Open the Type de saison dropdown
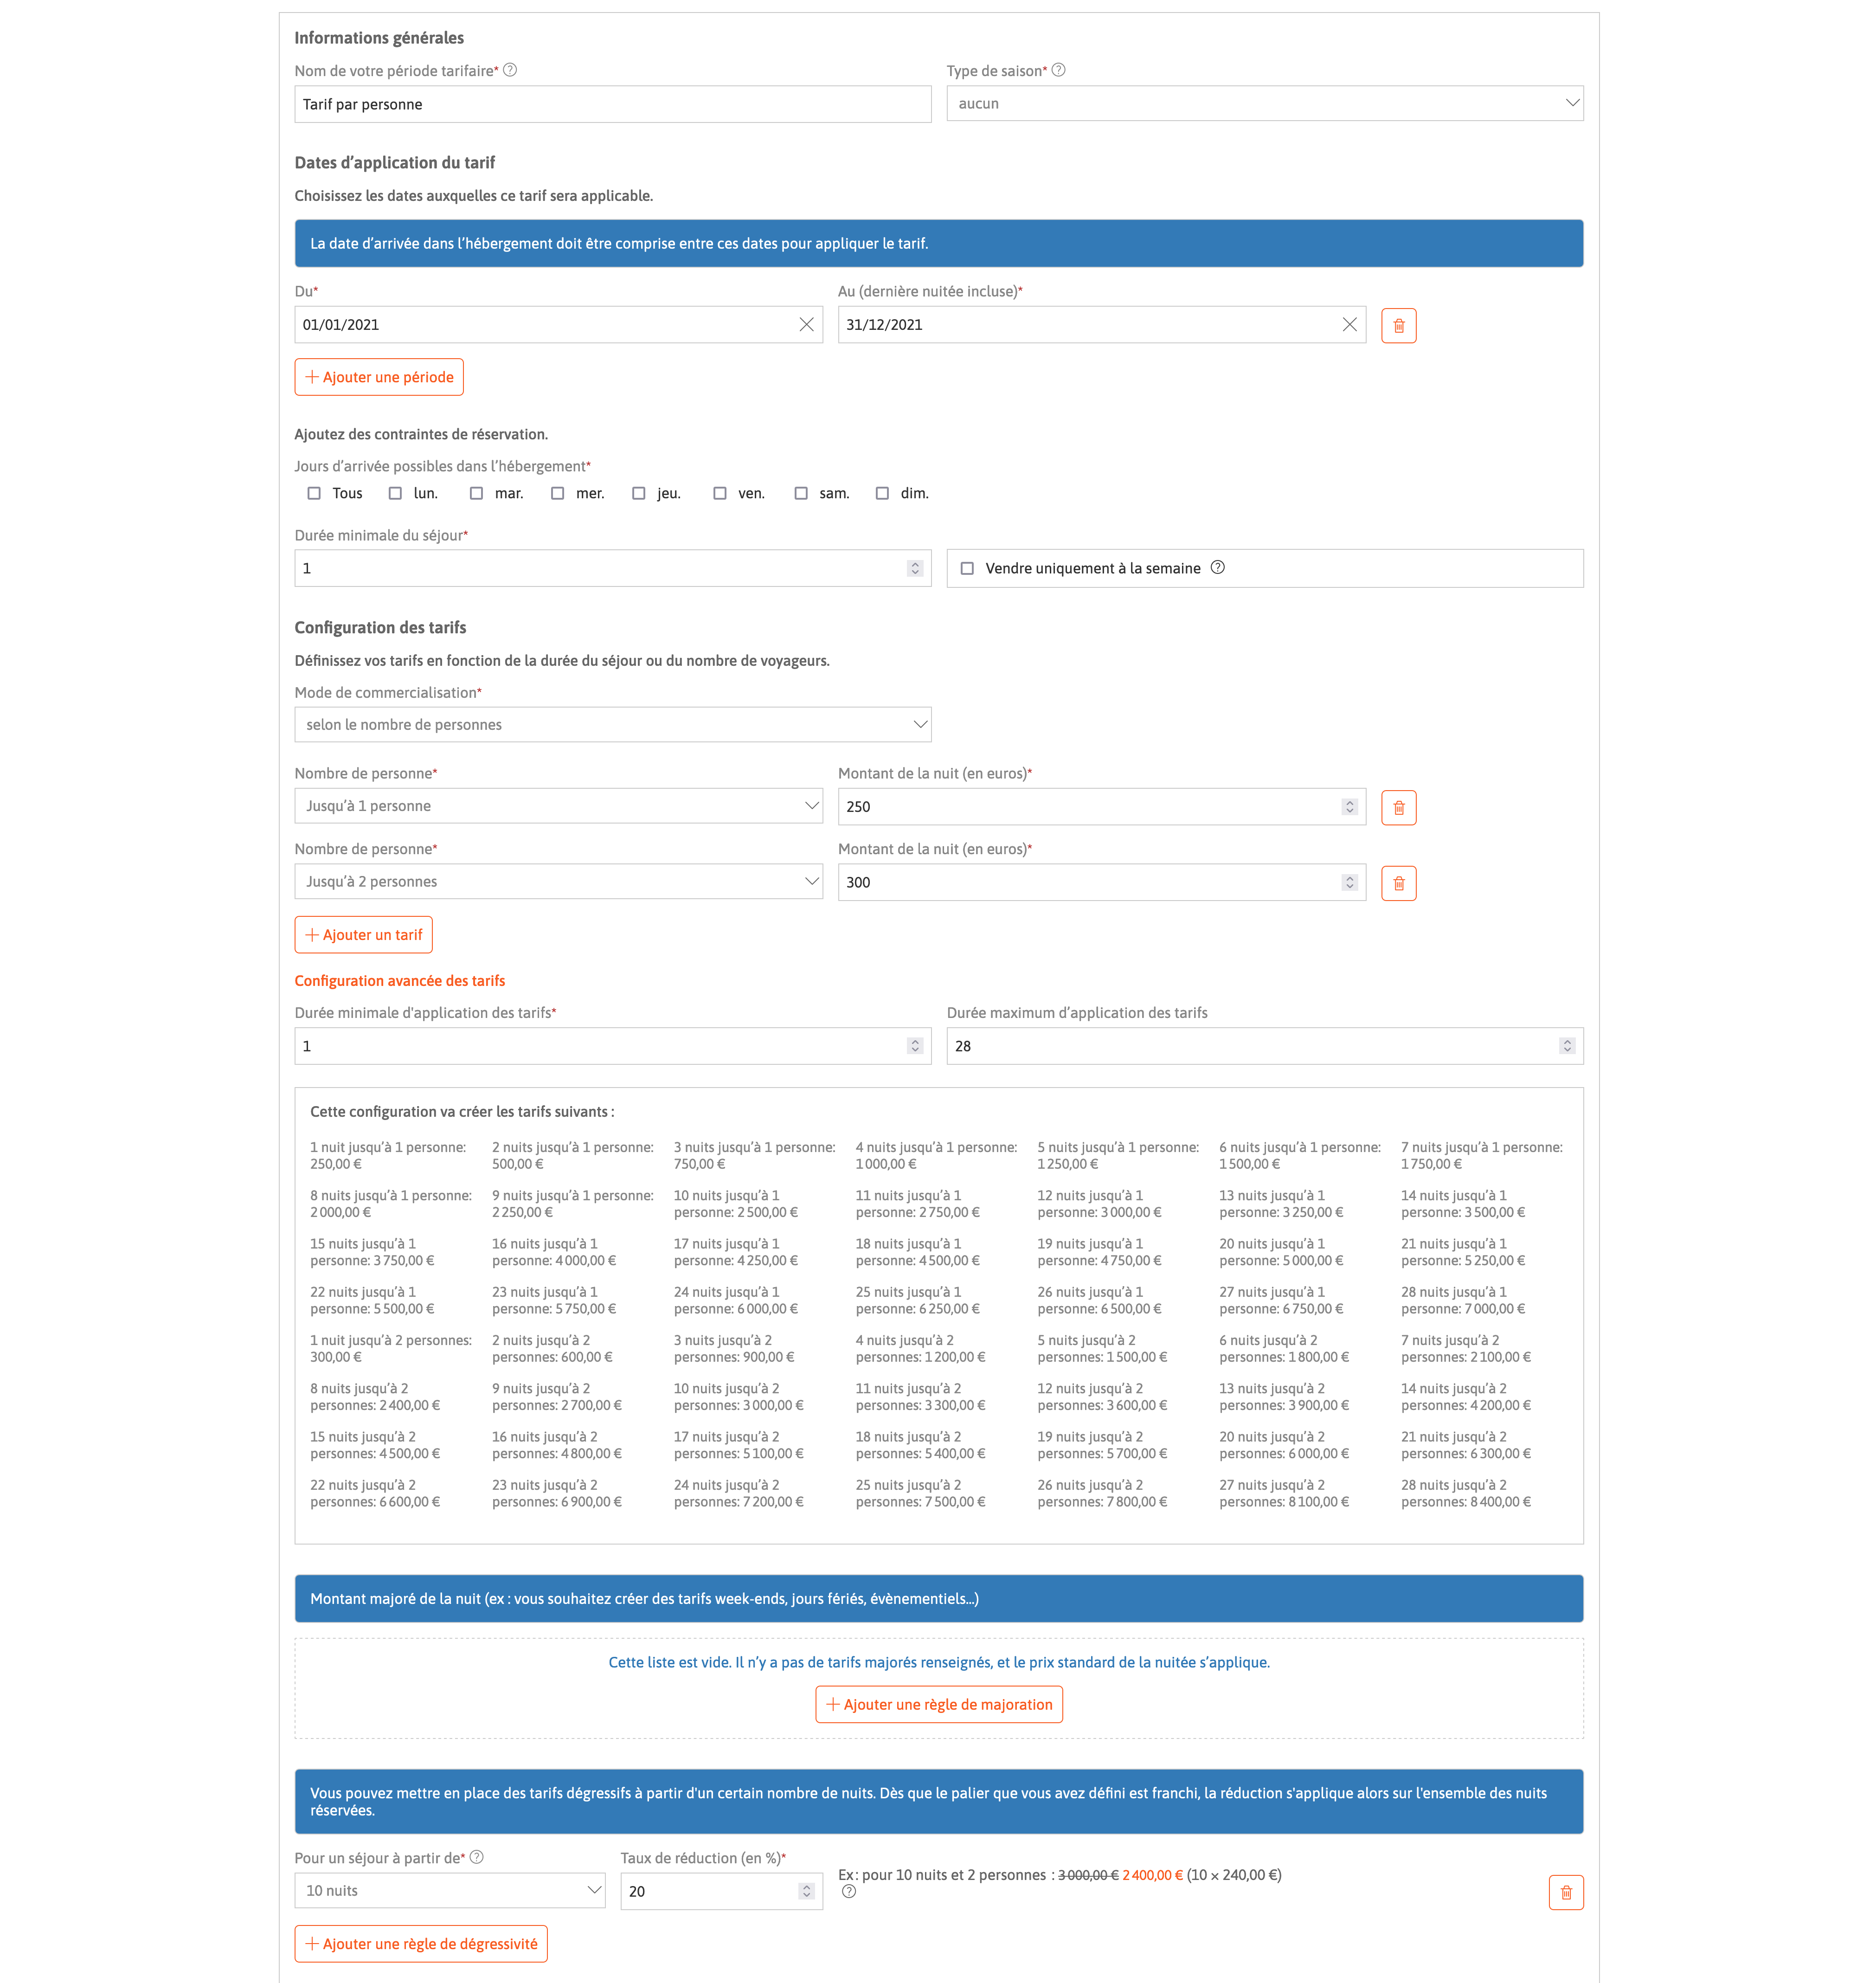The height and width of the screenshot is (1983, 1876). pyautogui.click(x=1265, y=104)
